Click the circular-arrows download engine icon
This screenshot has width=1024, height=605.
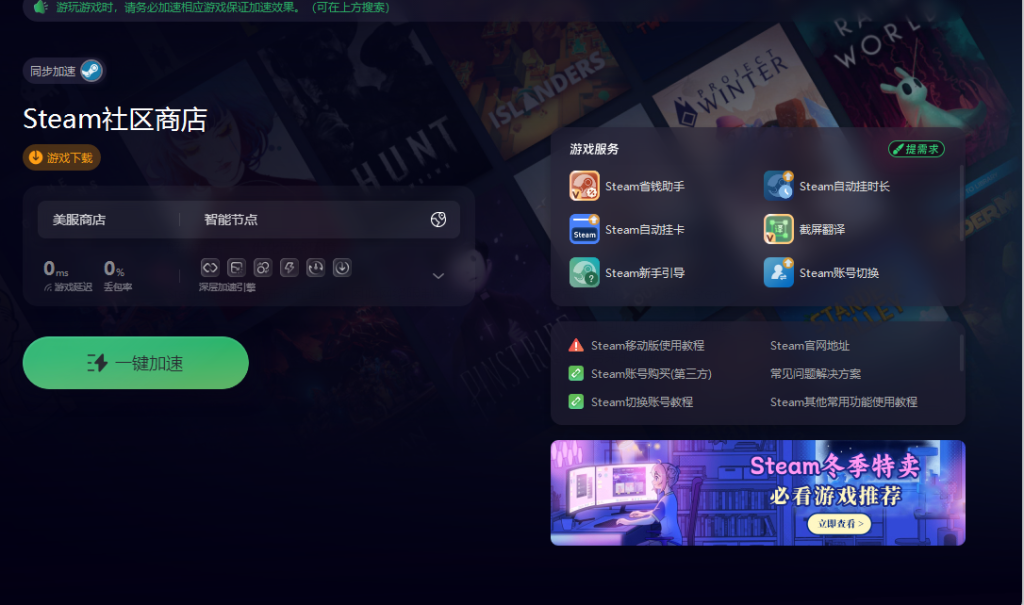click(315, 267)
